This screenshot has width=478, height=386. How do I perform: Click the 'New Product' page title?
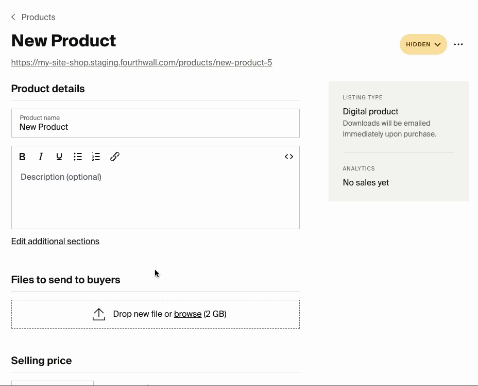pyautogui.click(x=64, y=41)
